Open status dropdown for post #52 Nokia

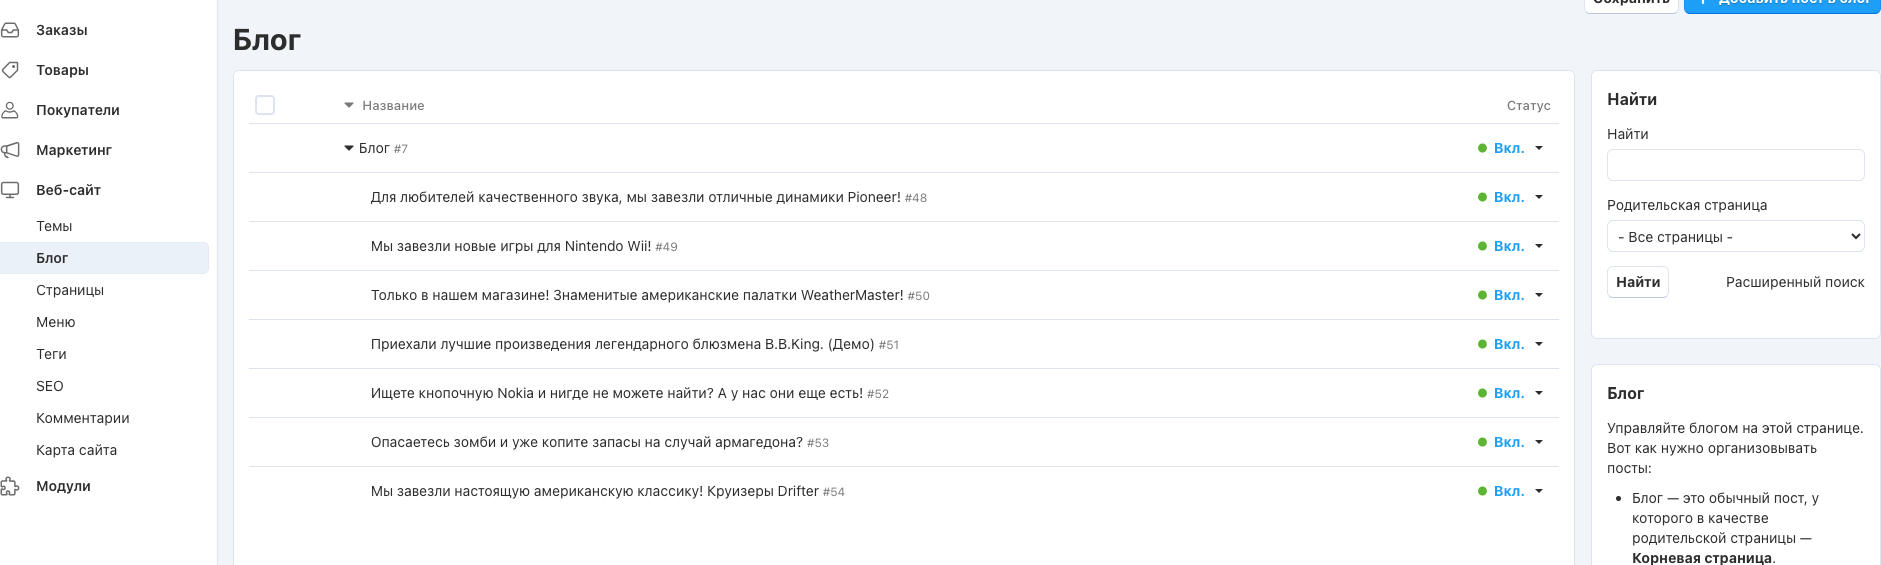(x=1539, y=393)
